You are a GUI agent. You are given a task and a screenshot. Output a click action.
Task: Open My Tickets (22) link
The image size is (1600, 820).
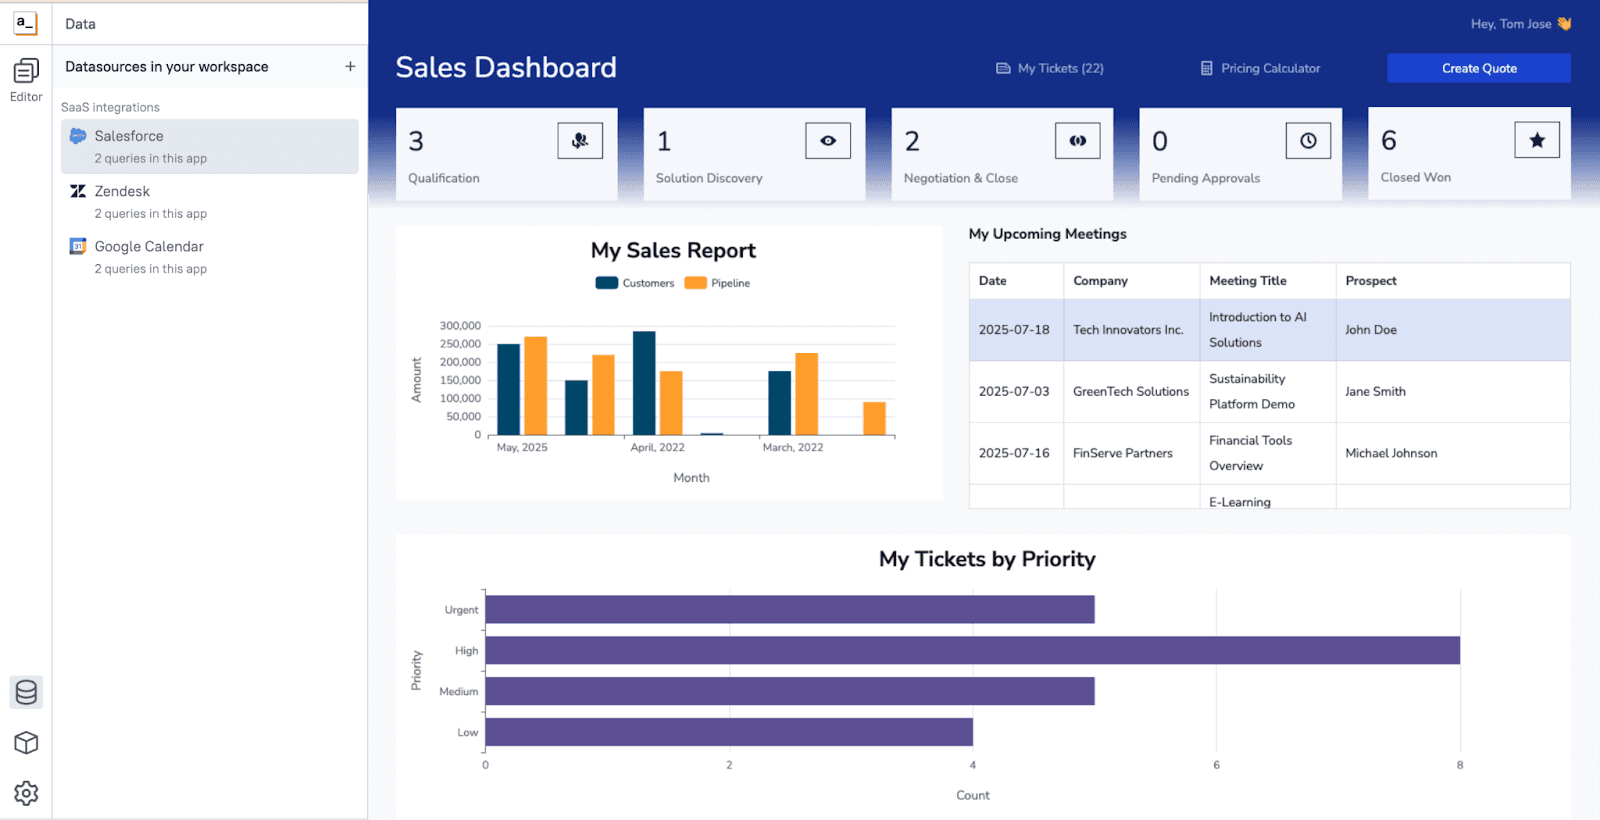[1050, 69]
